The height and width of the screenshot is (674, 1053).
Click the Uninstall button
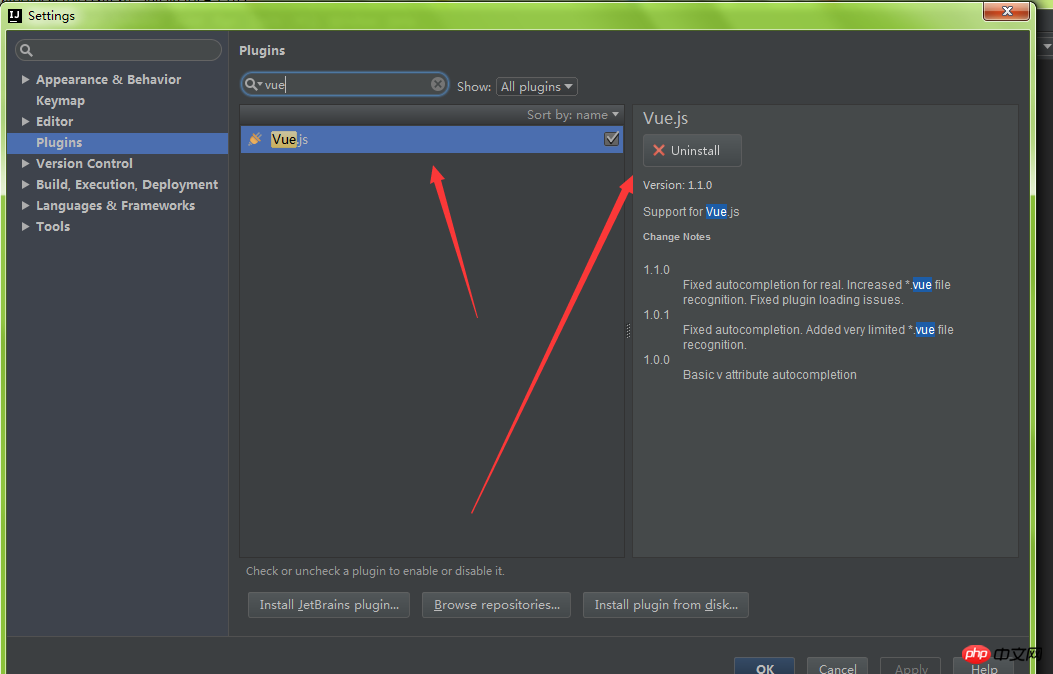[692, 150]
